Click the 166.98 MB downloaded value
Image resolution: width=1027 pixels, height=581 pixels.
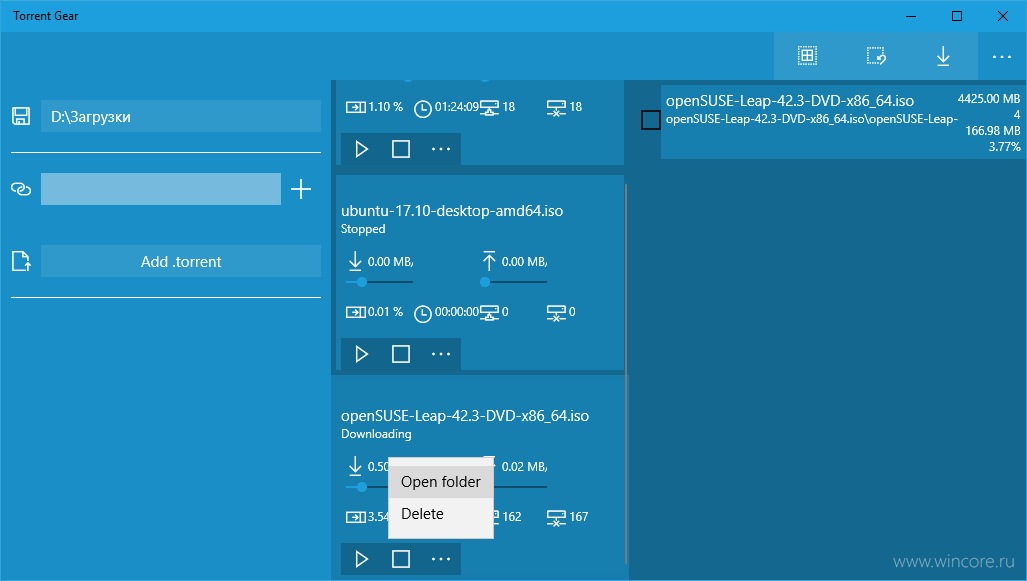click(993, 131)
